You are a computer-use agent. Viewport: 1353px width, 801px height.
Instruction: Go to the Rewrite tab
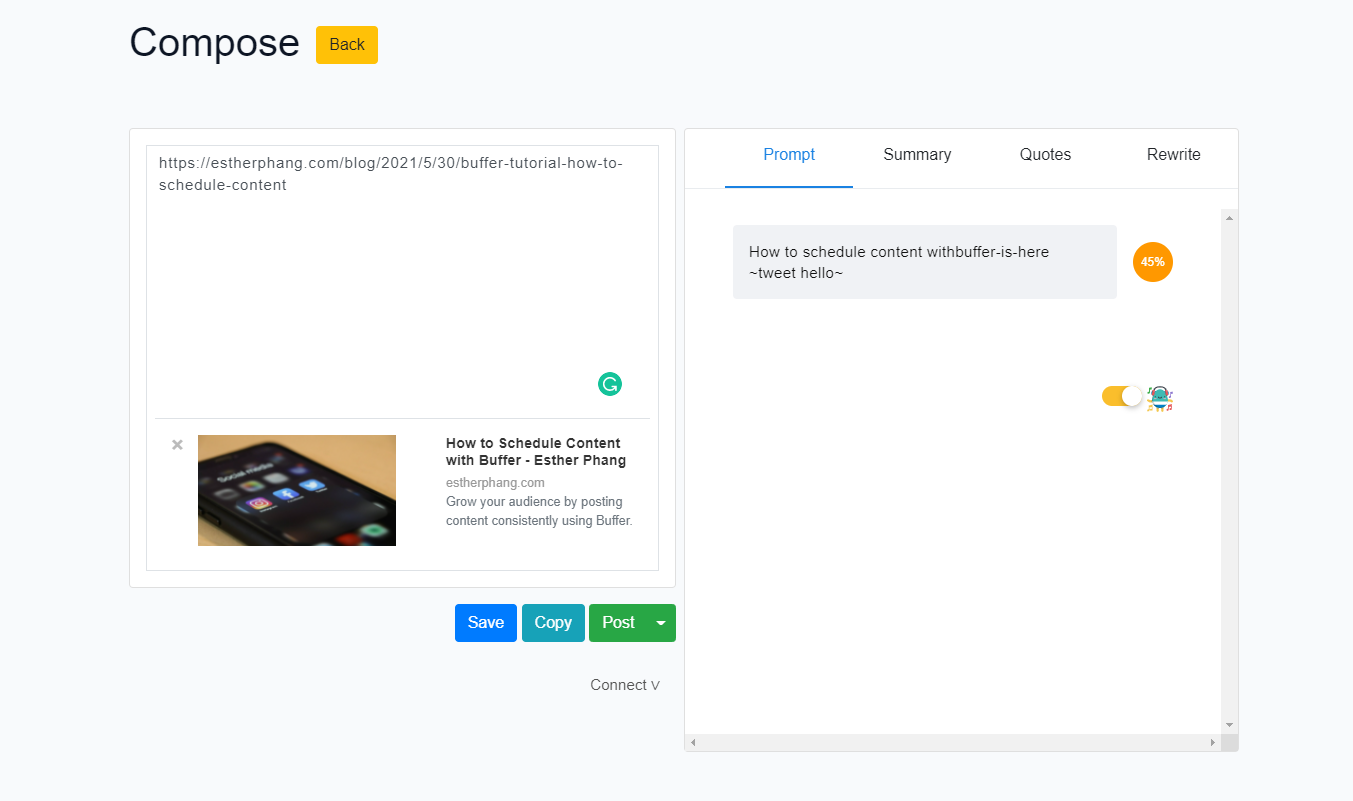(x=1173, y=155)
